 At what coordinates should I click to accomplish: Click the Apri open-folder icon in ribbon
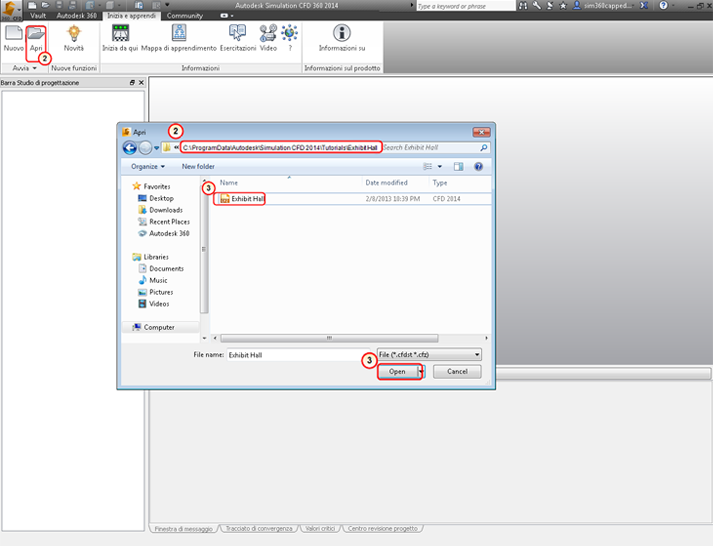36,33
